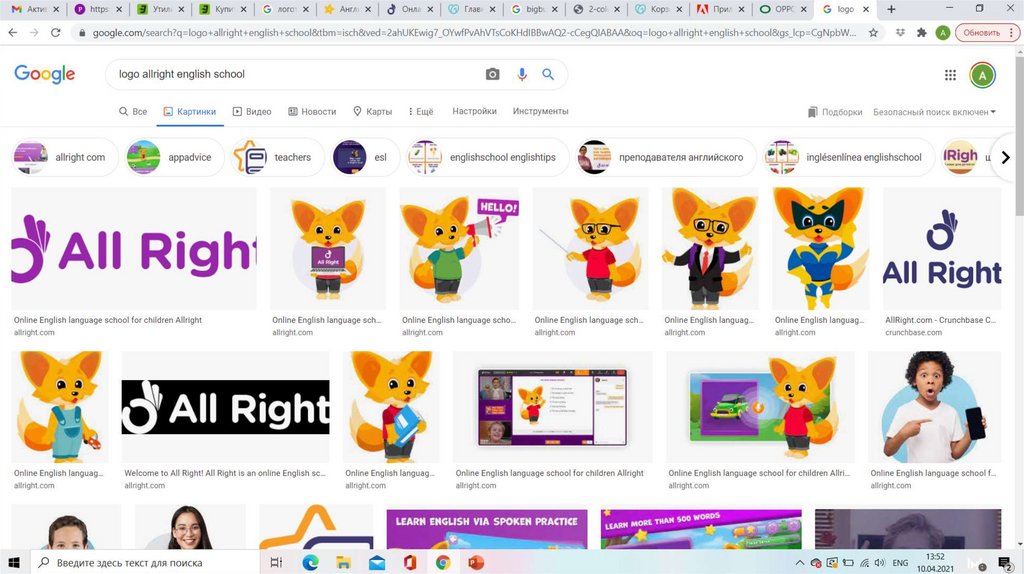
Task: Click the magnifier search button
Action: [548, 74]
